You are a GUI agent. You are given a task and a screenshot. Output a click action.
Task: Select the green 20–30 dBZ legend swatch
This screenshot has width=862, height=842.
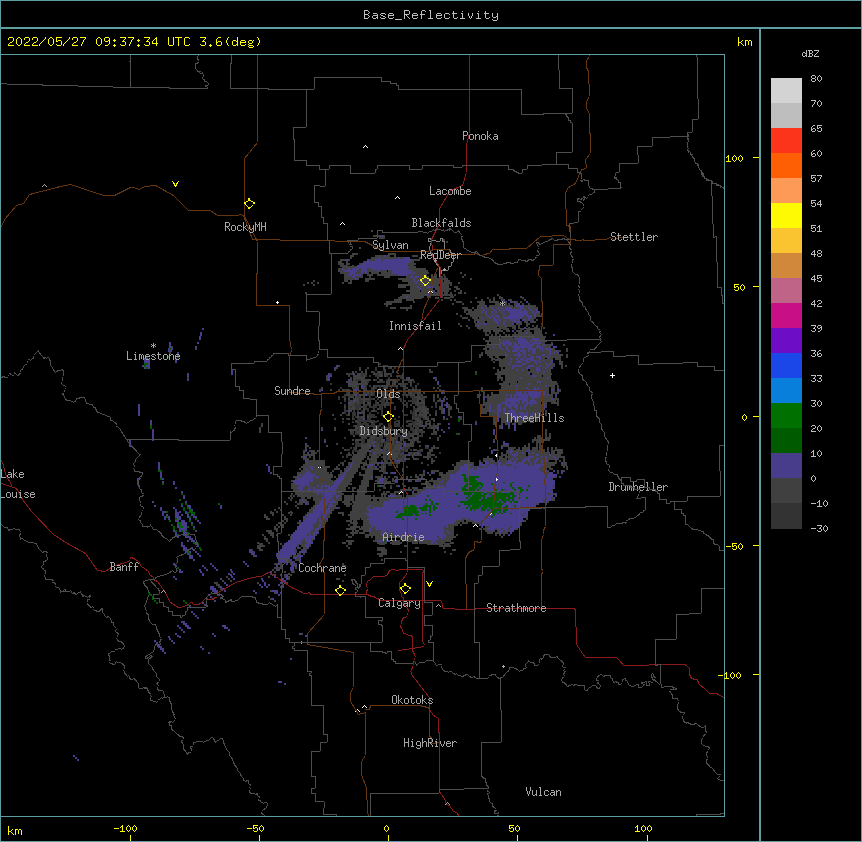coord(786,416)
